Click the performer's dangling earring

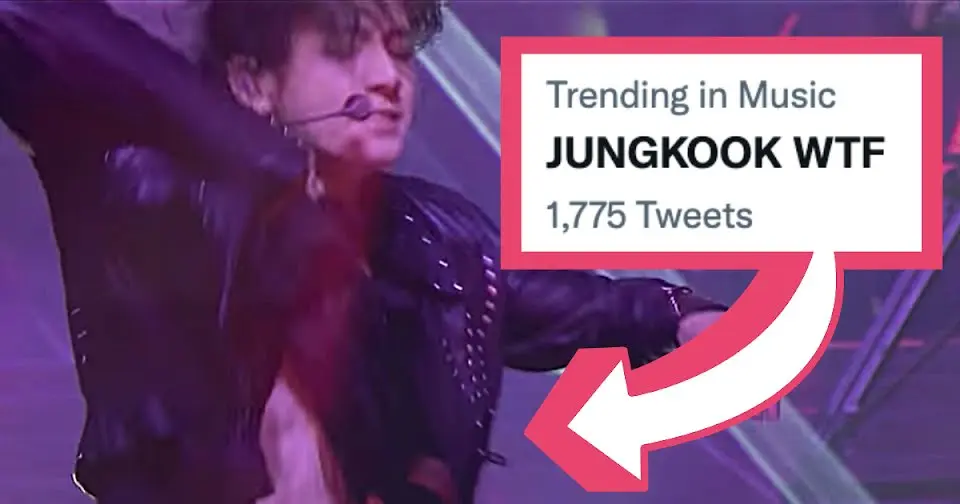[314, 178]
